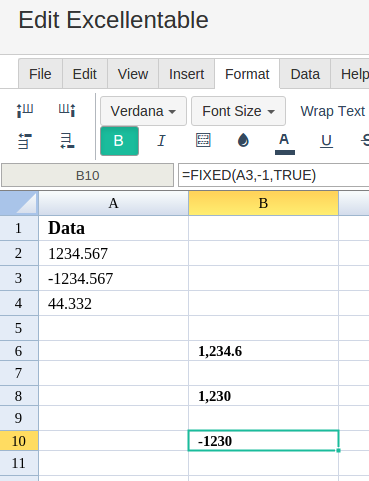The height and width of the screenshot is (481, 369).
Task: Click the formula bar input
Action: pyautogui.click(x=273, y=175)
